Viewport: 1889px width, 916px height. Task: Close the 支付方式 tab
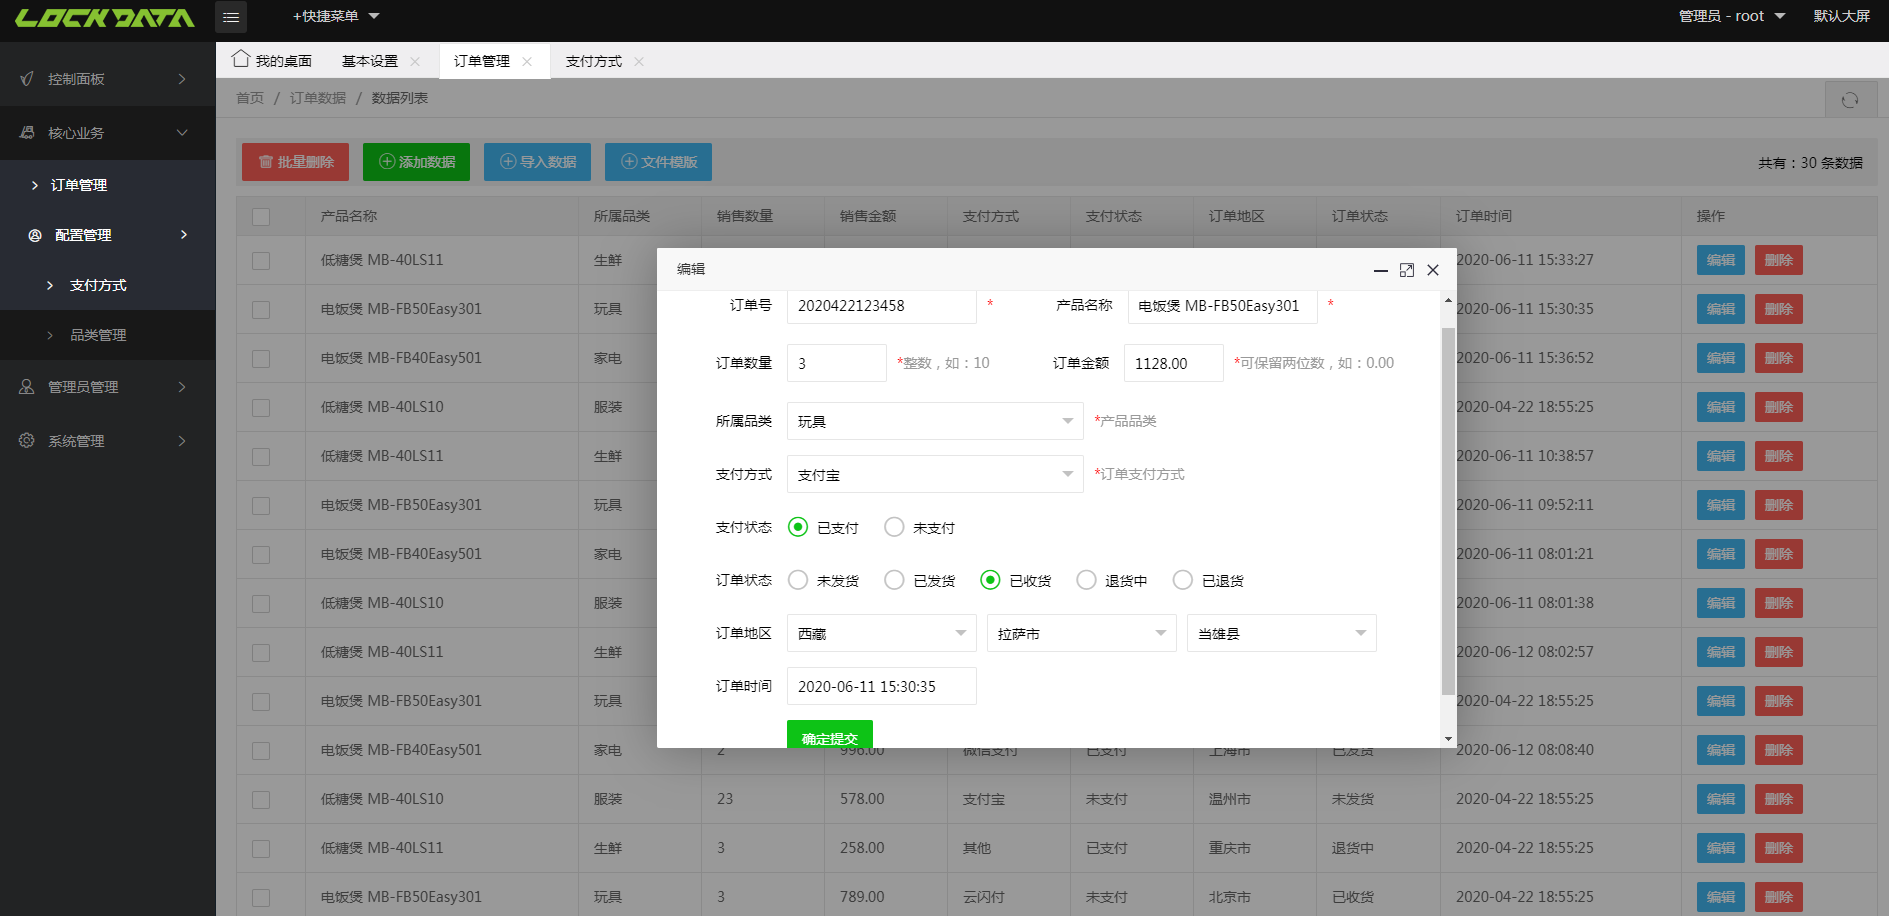tap(639, 62)
